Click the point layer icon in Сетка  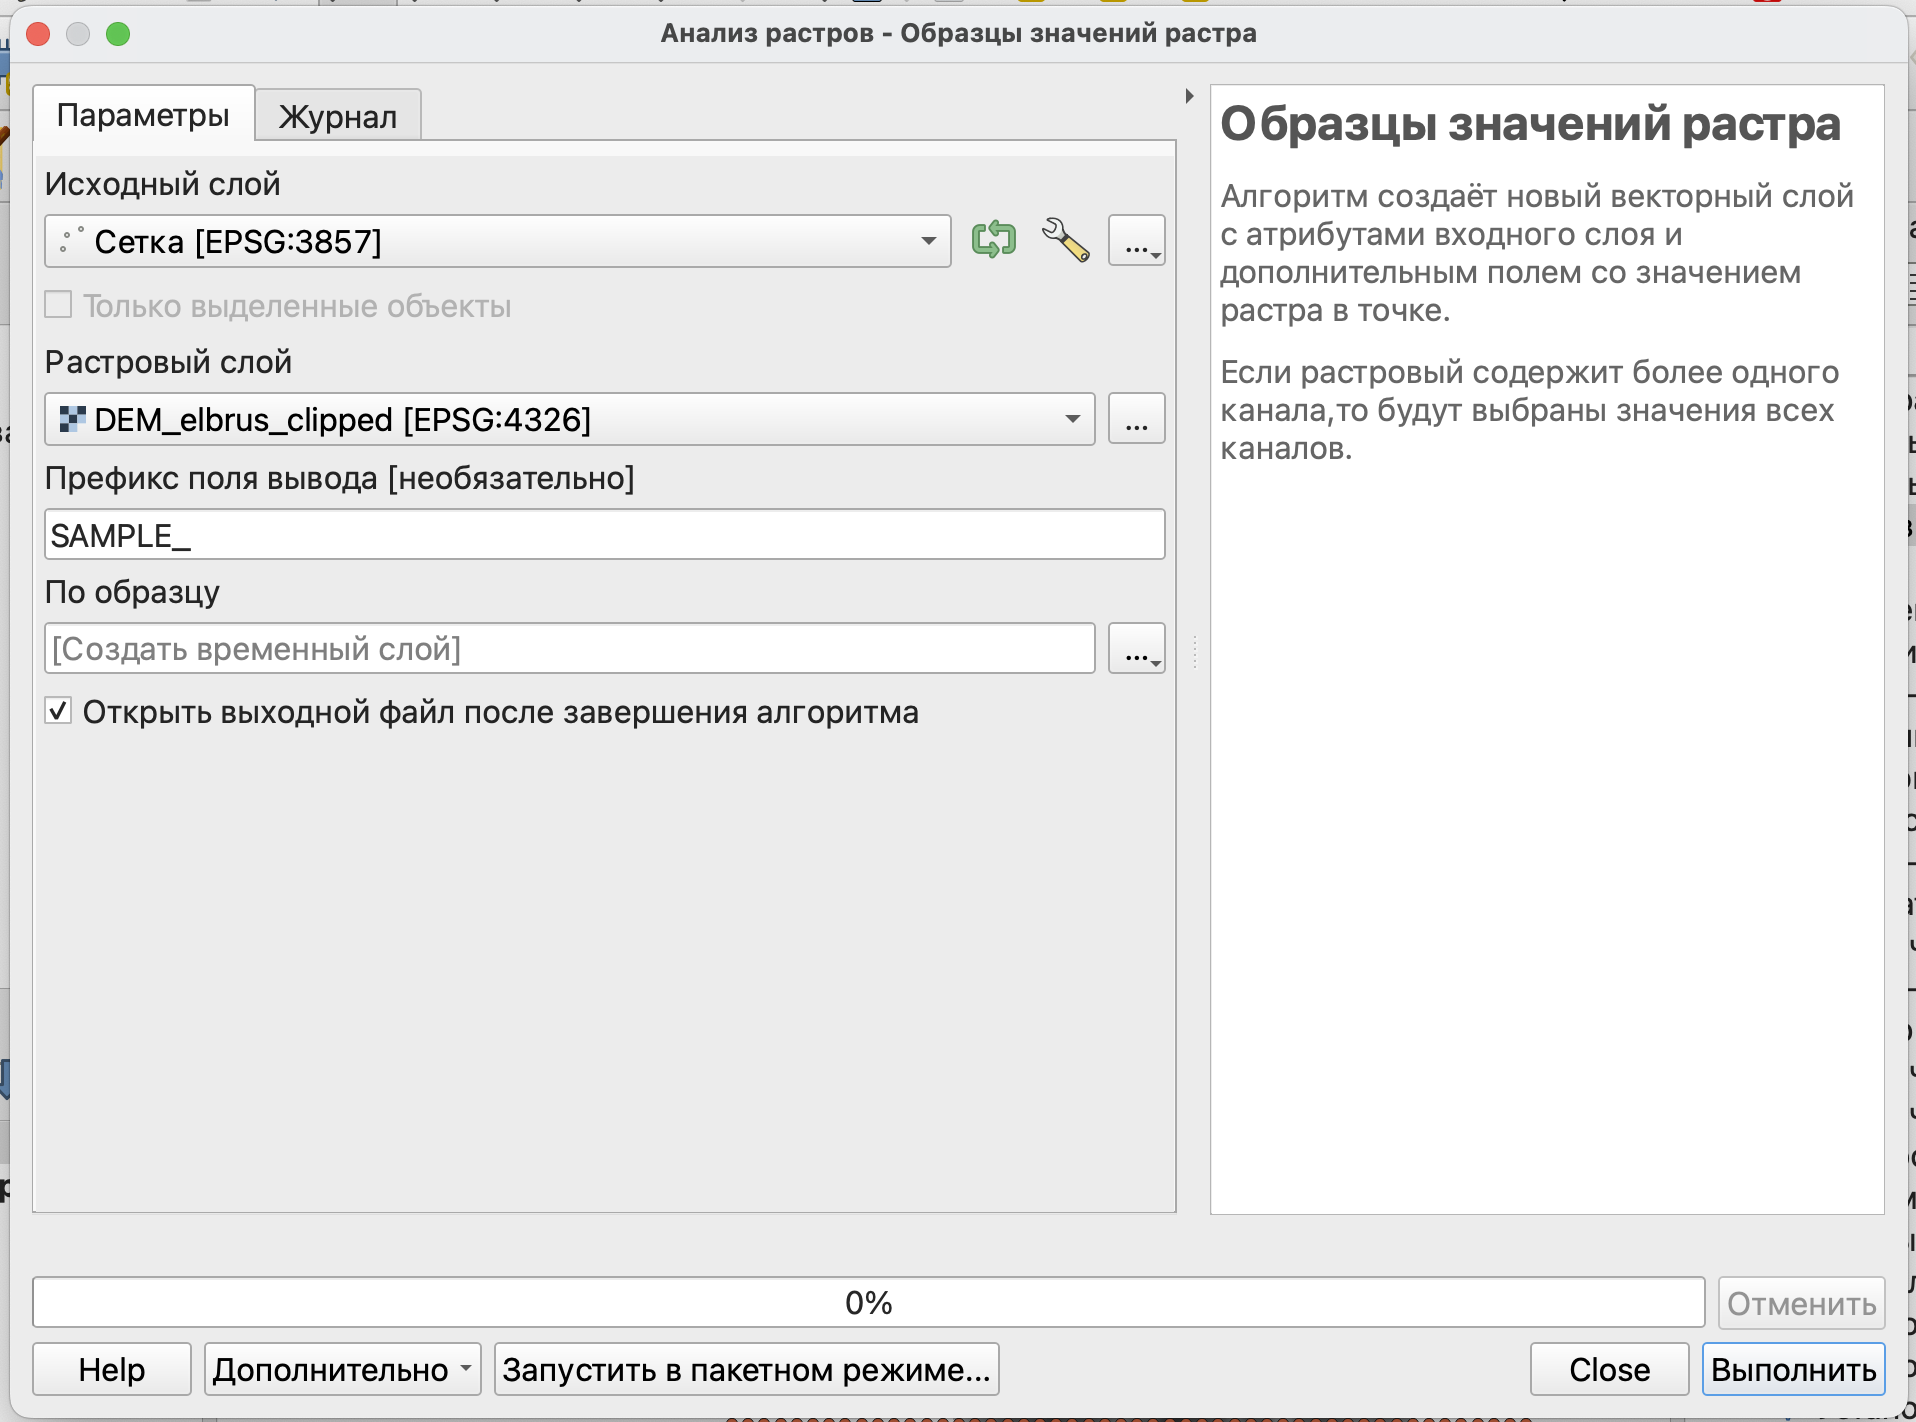tap(71, 241)
